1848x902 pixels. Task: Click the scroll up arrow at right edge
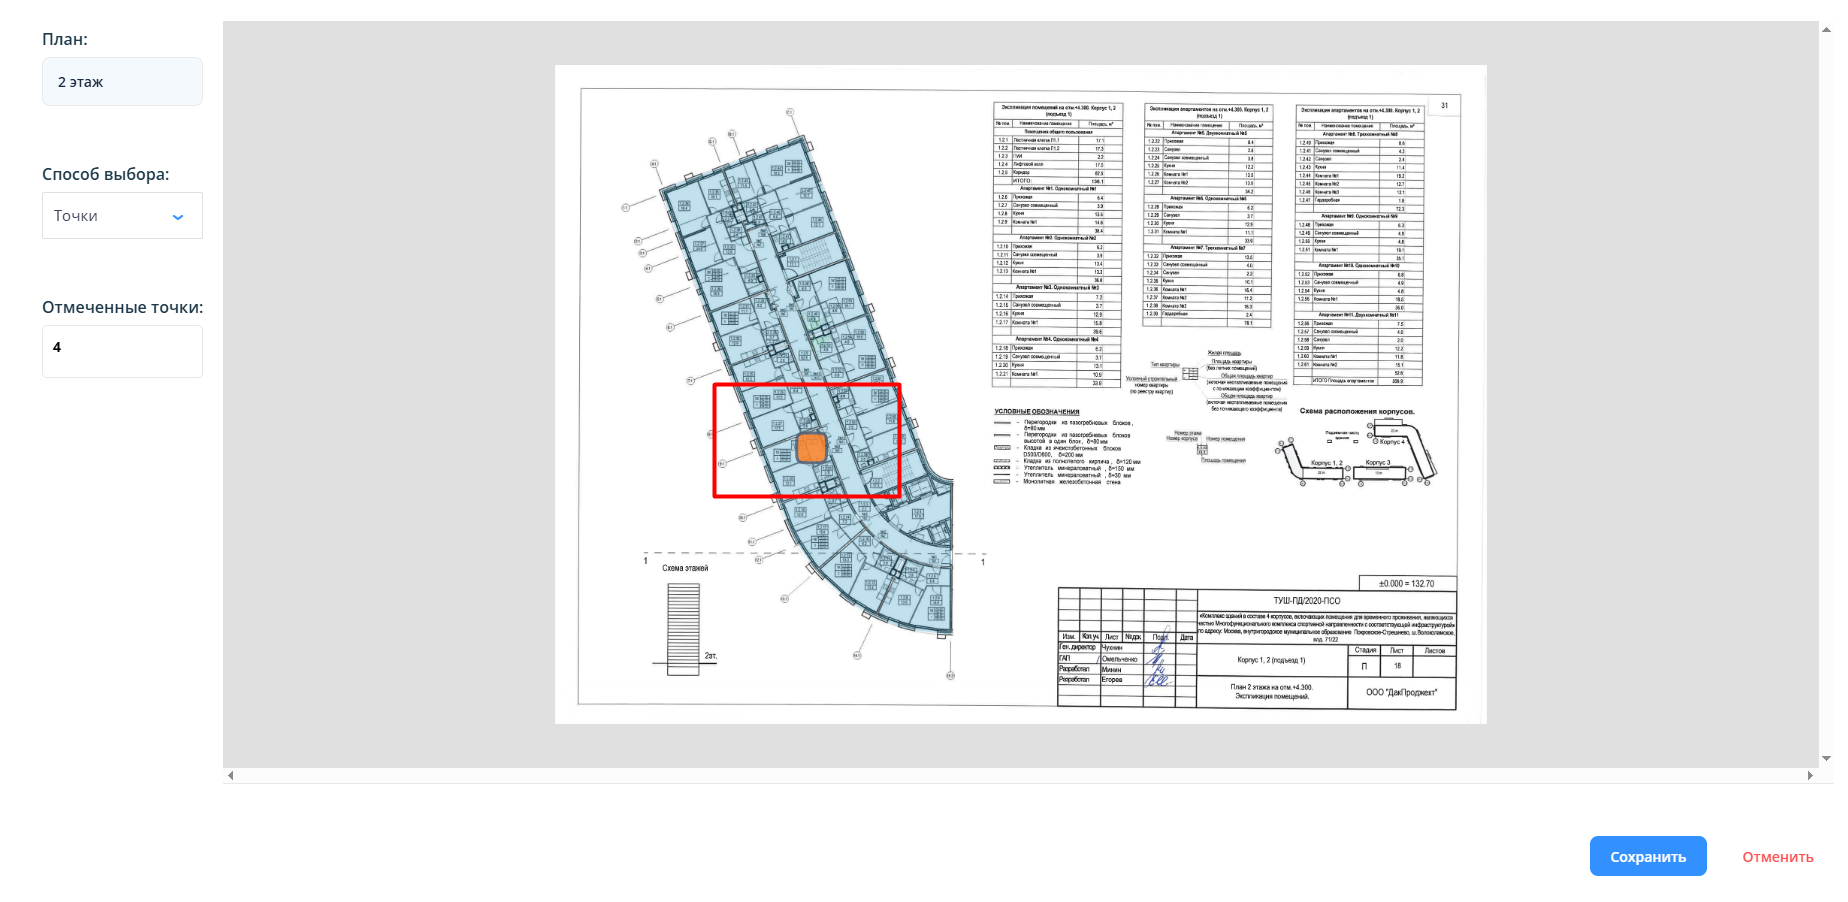pos(1827,30)
